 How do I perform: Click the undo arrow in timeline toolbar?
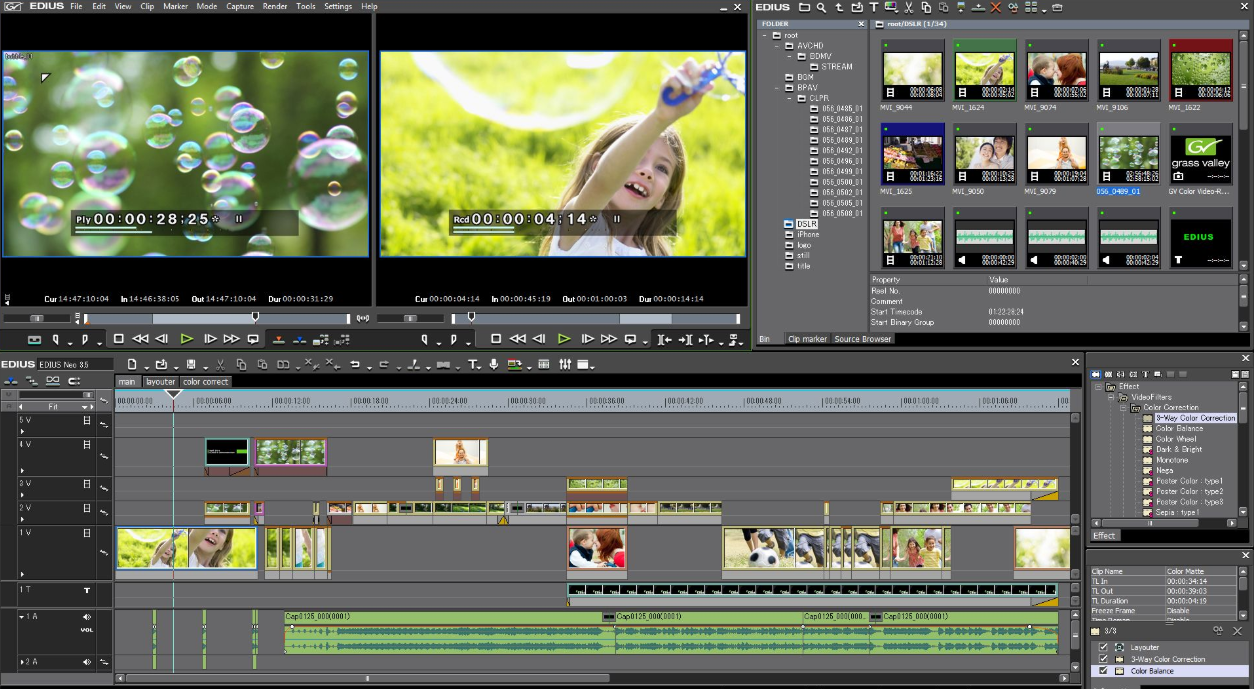[355, 365]
